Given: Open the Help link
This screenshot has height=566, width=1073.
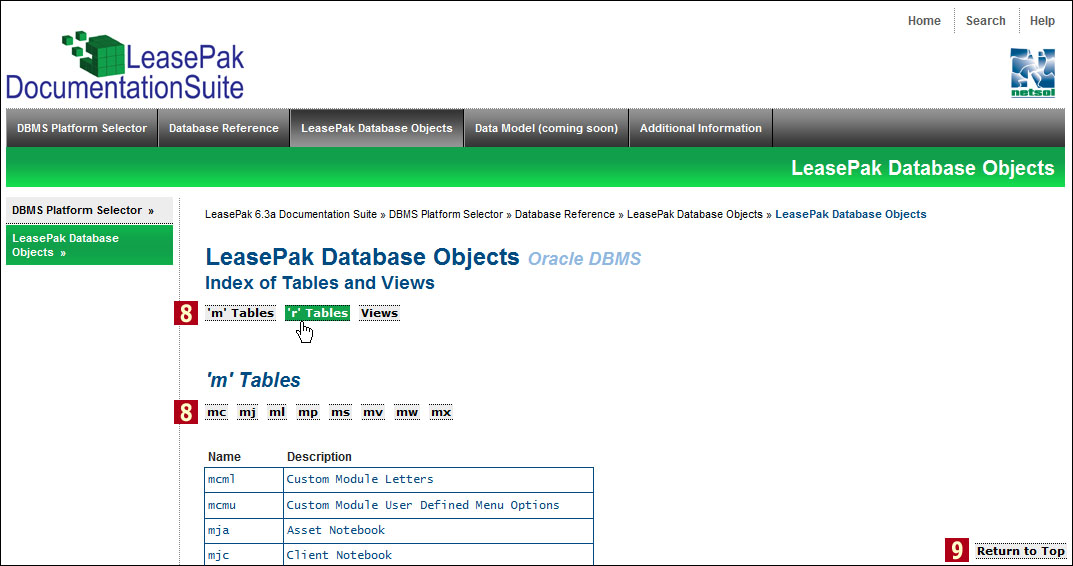Looking at the screenshot, I should 1042,21.
